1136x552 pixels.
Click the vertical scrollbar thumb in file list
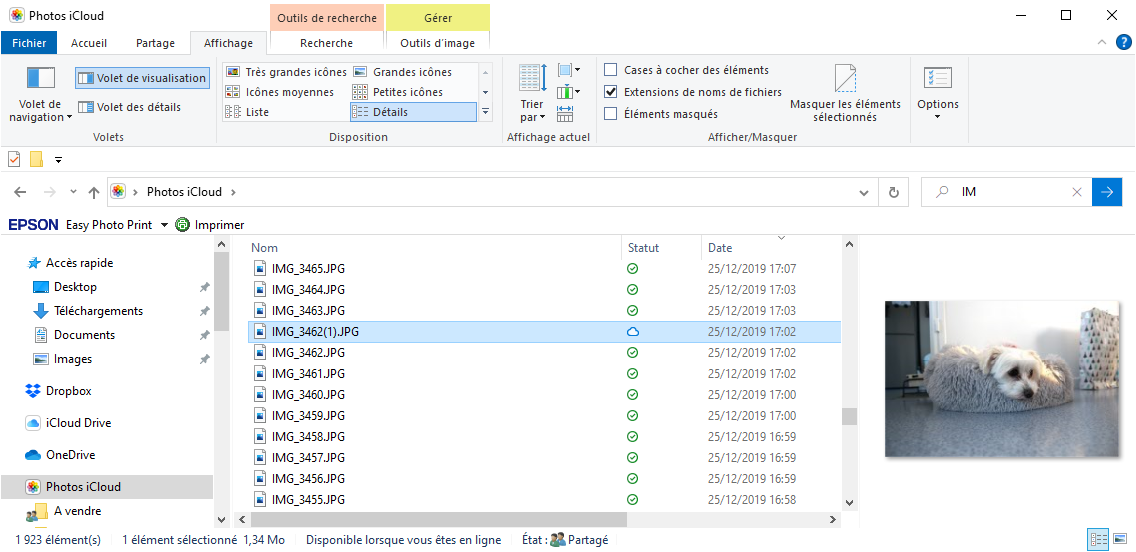[849, 416]
